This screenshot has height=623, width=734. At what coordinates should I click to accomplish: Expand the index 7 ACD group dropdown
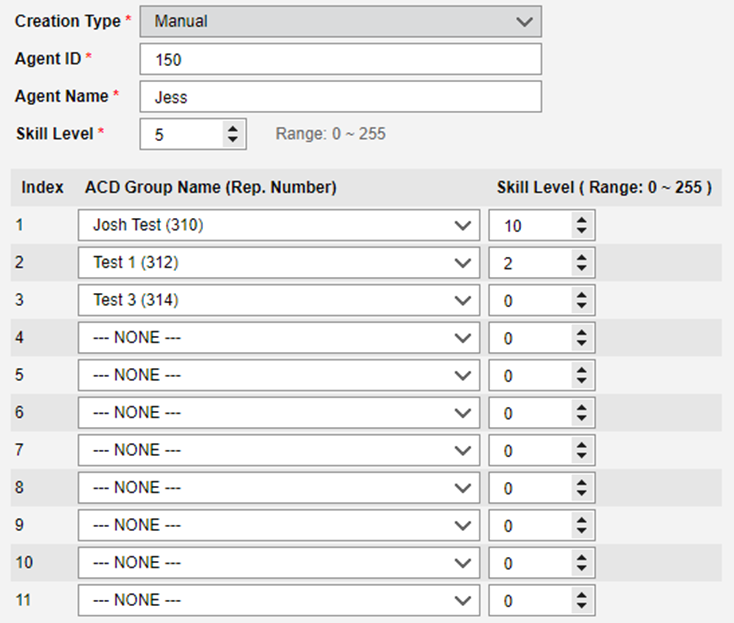coord(278,450)
